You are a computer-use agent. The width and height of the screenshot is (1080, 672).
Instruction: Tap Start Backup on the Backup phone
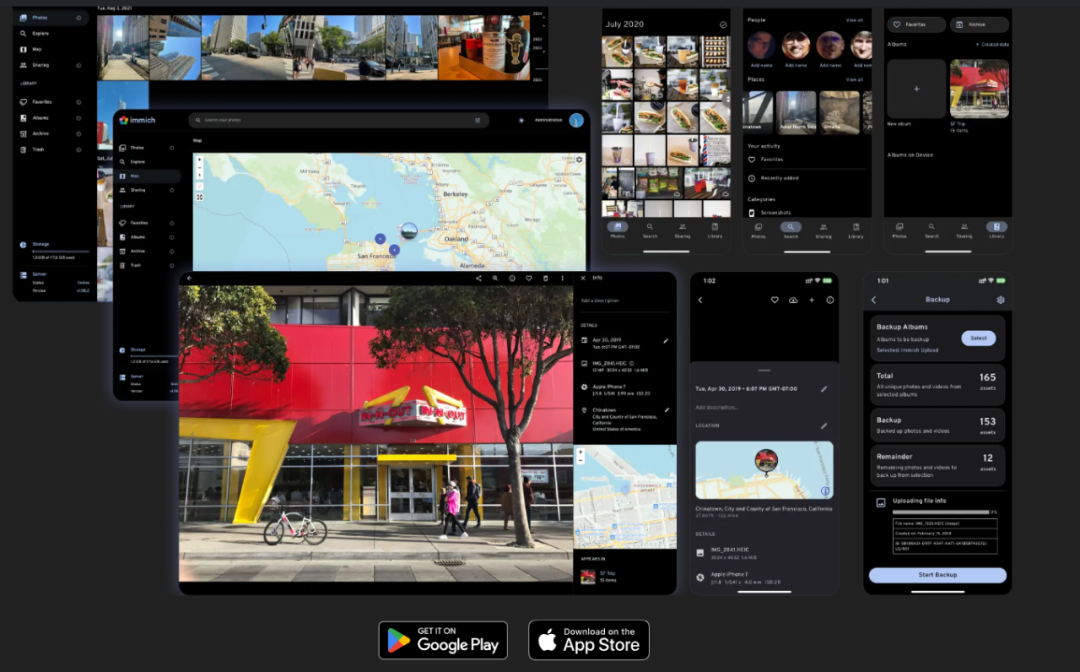pos(937,575)
